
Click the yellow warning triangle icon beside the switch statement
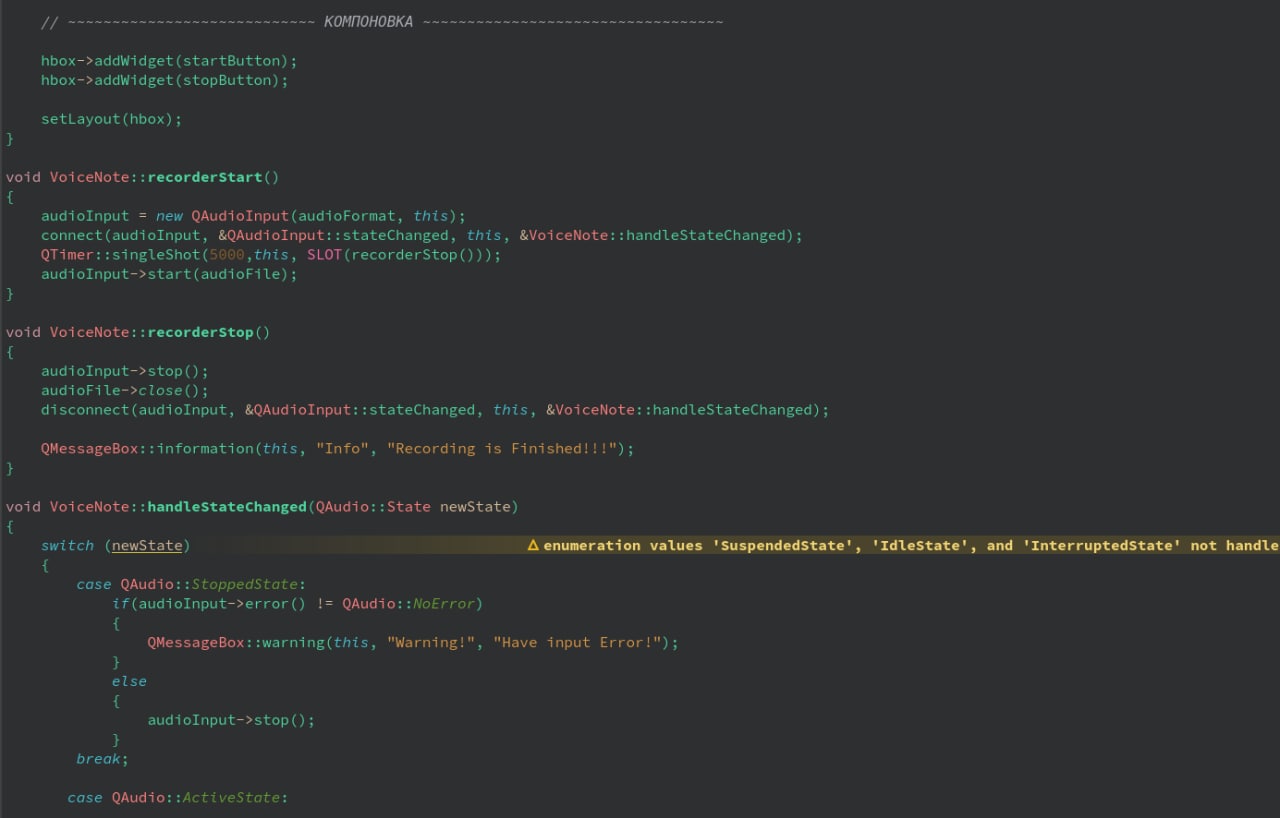coord(533,546)
